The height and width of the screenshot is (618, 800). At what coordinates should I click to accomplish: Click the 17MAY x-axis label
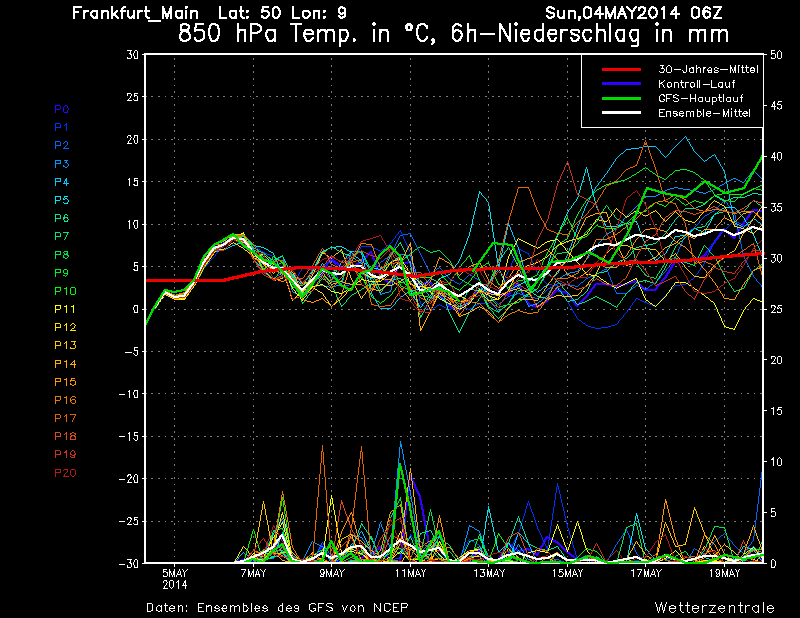(x=646, y=573)
